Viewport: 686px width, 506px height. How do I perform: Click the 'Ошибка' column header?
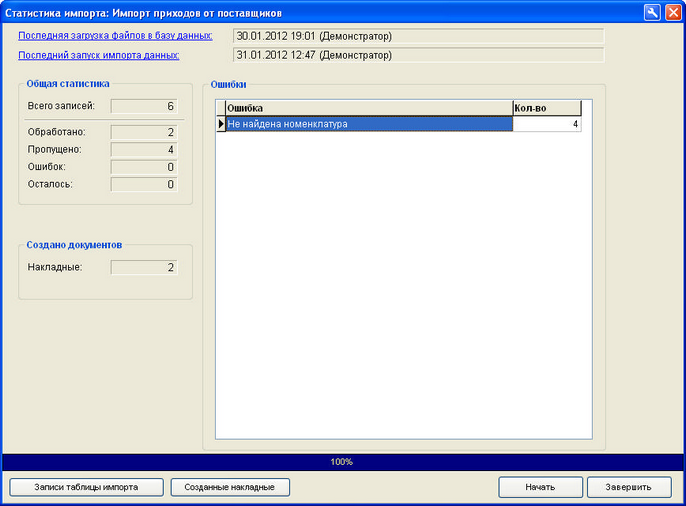click(x=368, y=108)
